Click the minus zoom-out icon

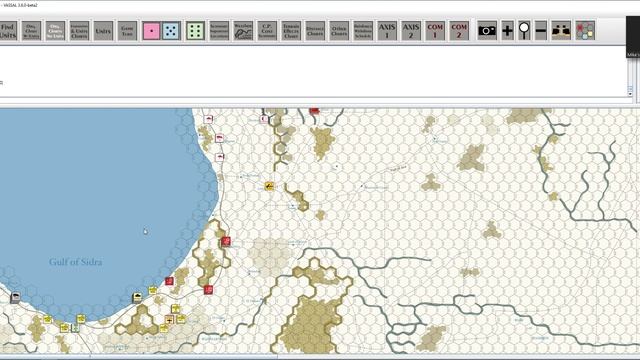[x=541, y=31]
